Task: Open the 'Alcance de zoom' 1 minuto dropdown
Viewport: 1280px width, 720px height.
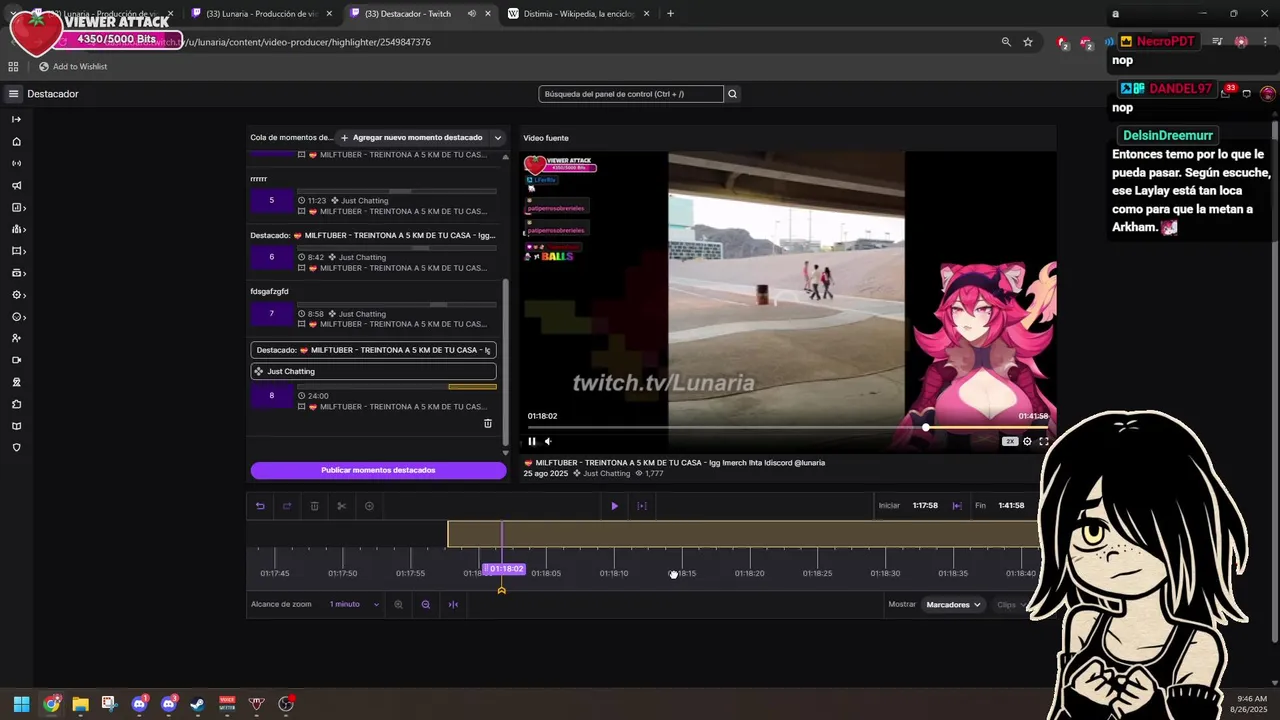Action: coord(355,604)
